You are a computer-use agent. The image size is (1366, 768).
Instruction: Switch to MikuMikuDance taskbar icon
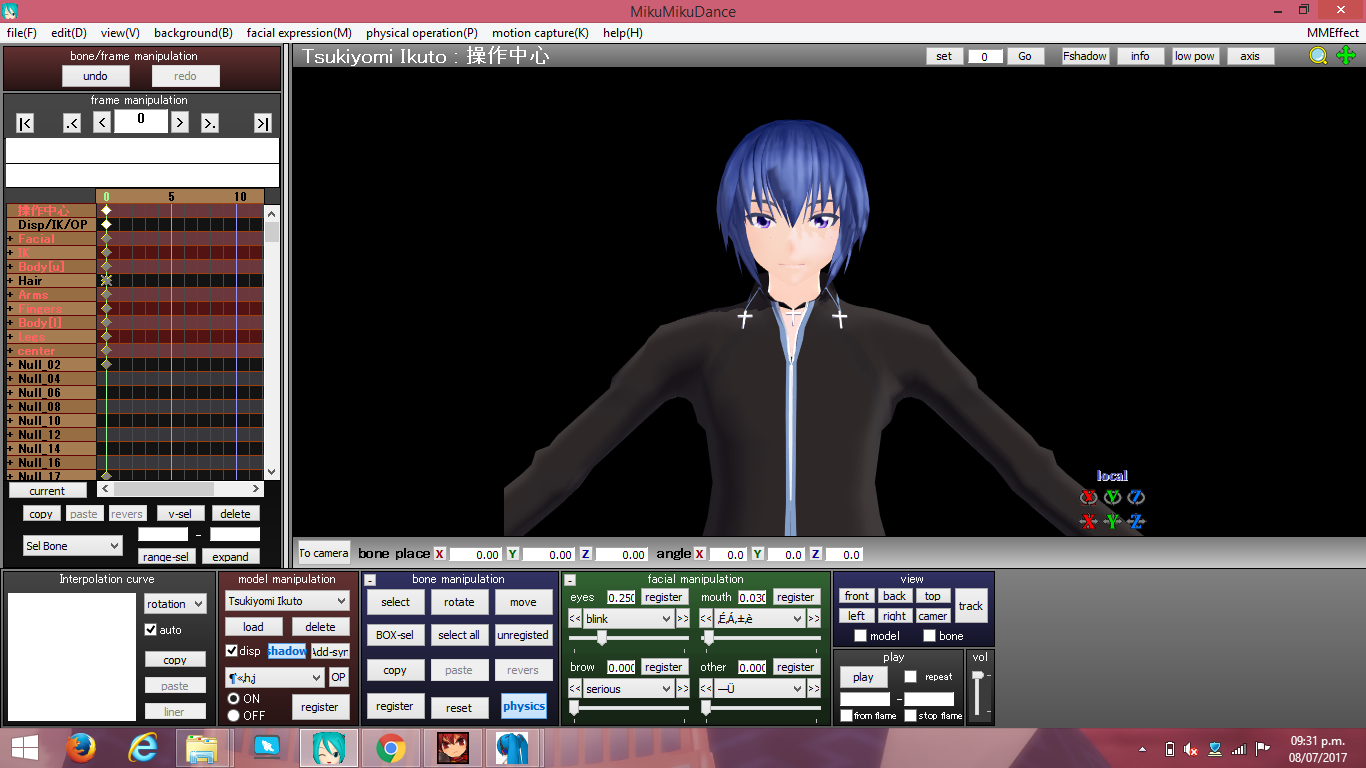point(328,748)
